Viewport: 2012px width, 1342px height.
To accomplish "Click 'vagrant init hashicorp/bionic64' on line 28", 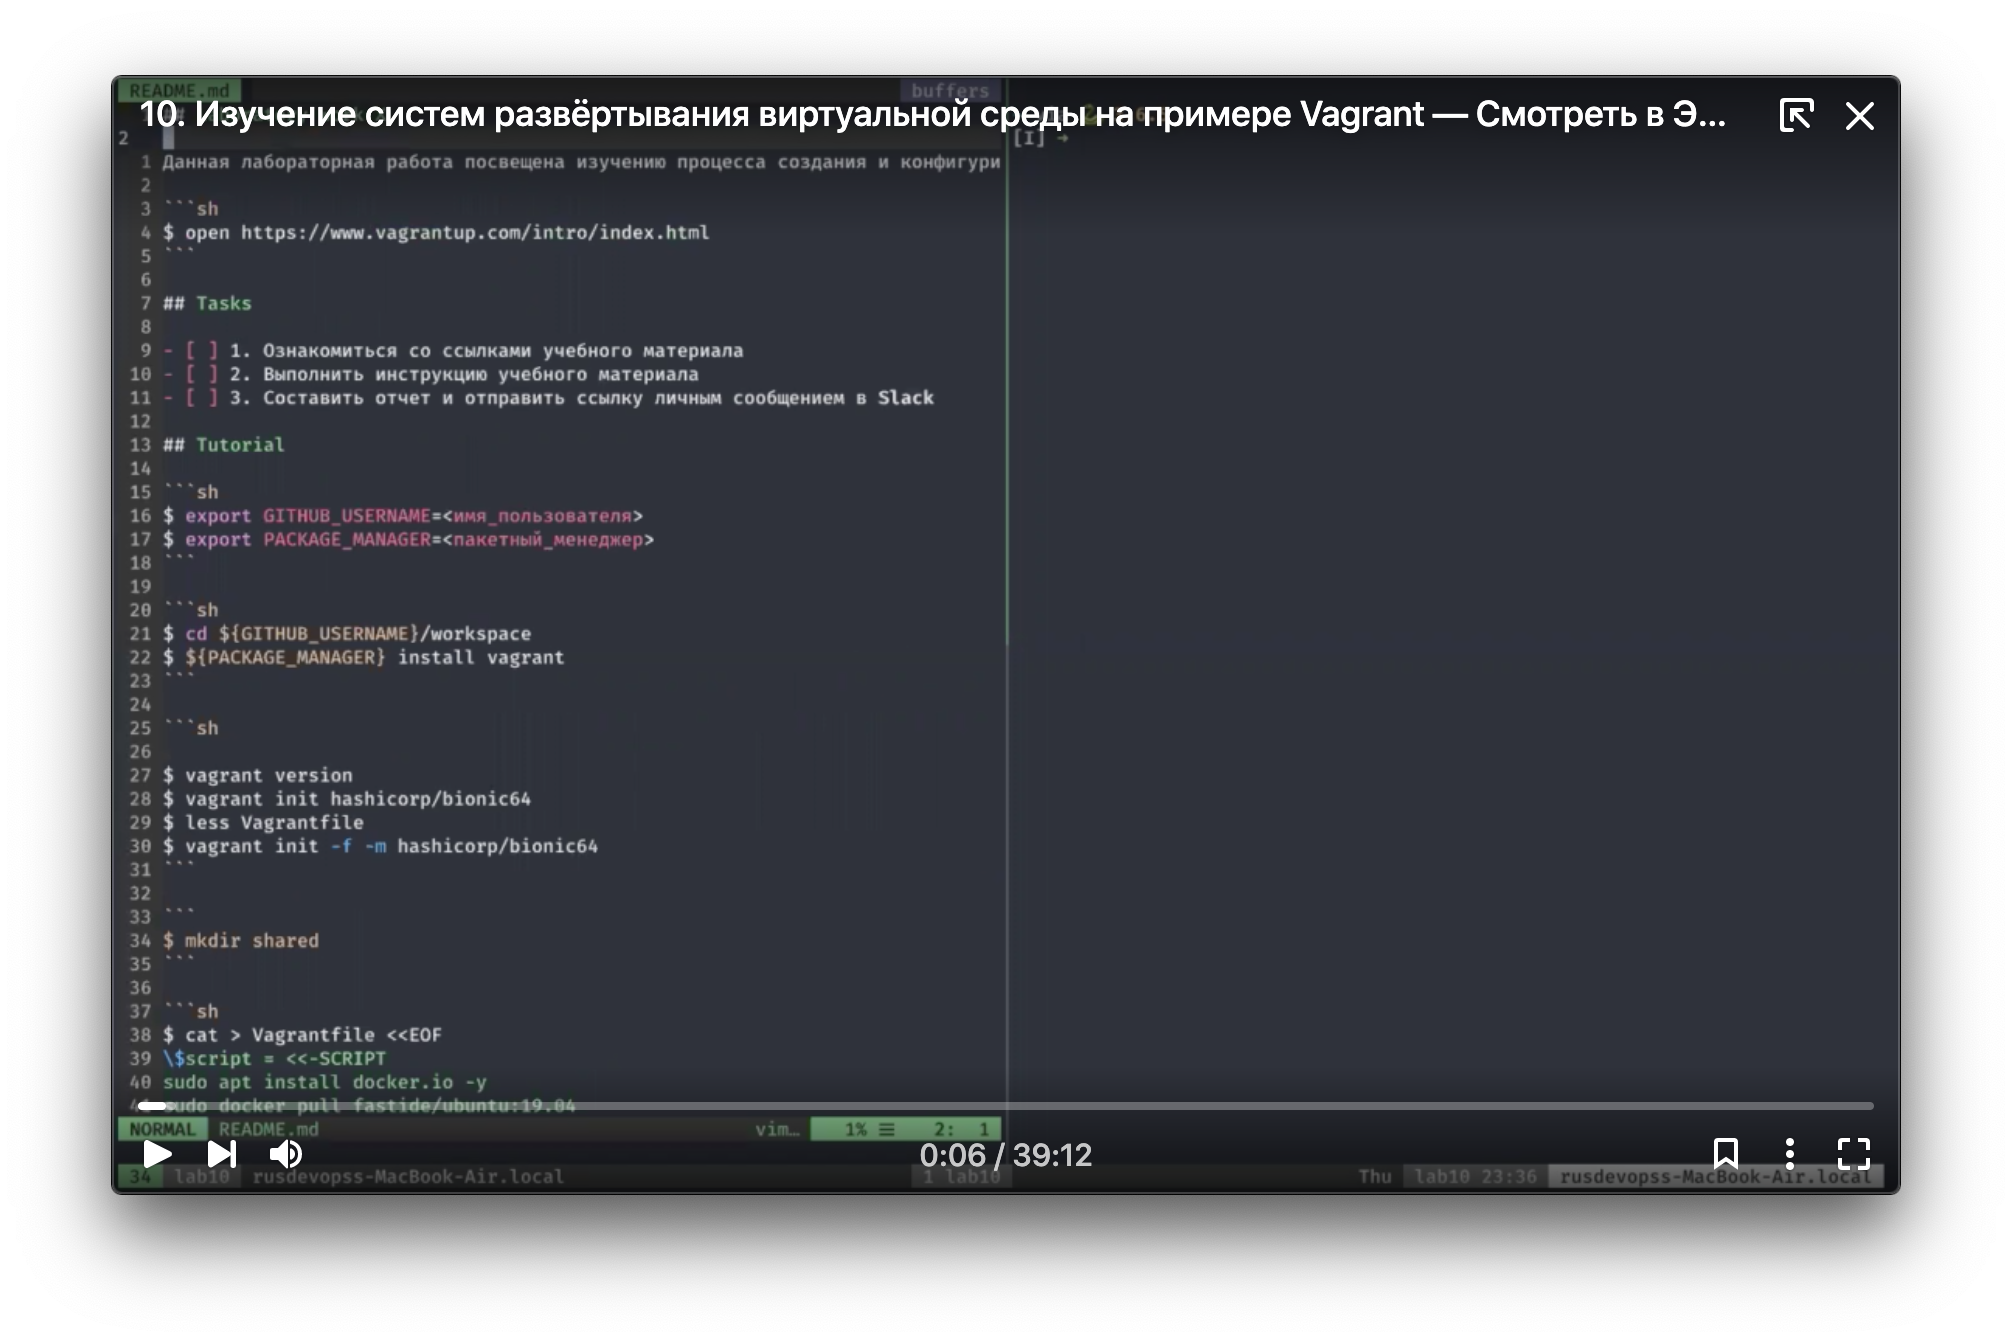I will tap(347, 799).
